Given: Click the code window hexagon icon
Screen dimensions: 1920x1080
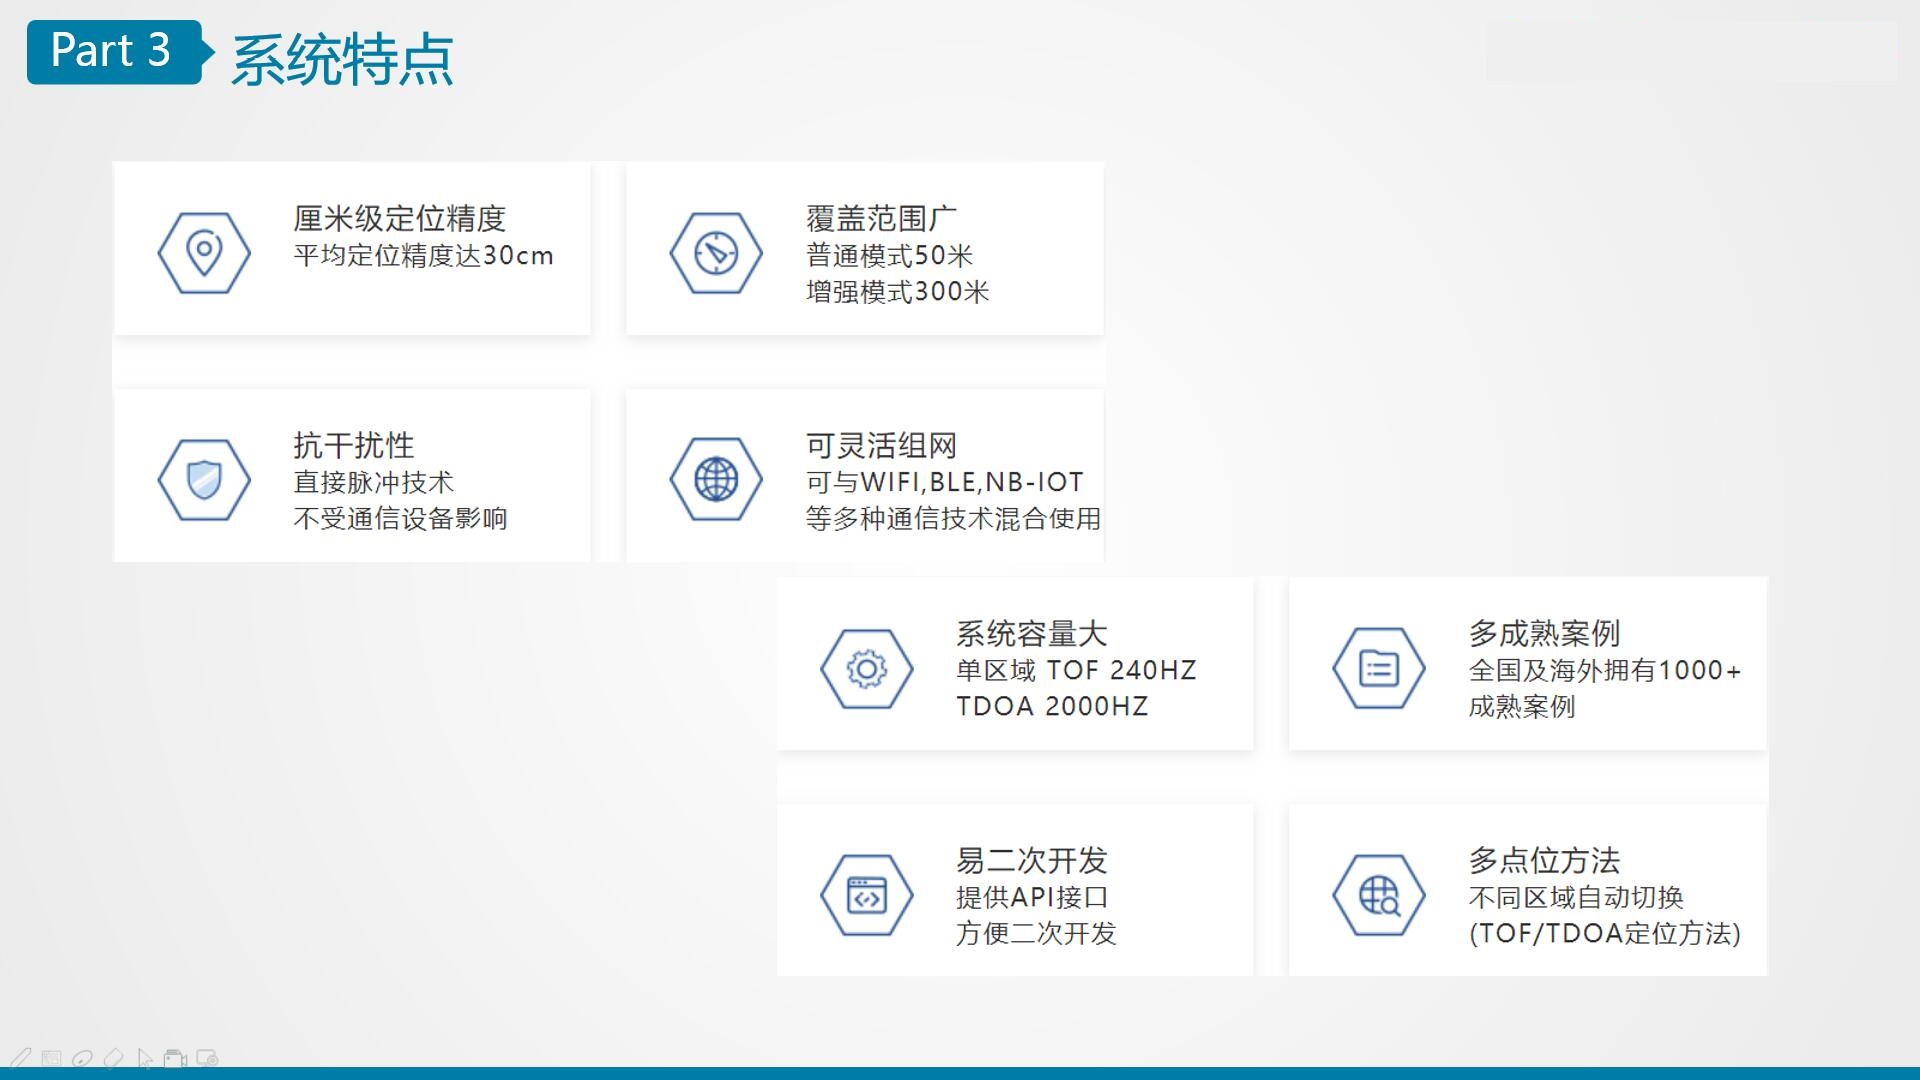Looking at the screenshot, I should 866,895.
